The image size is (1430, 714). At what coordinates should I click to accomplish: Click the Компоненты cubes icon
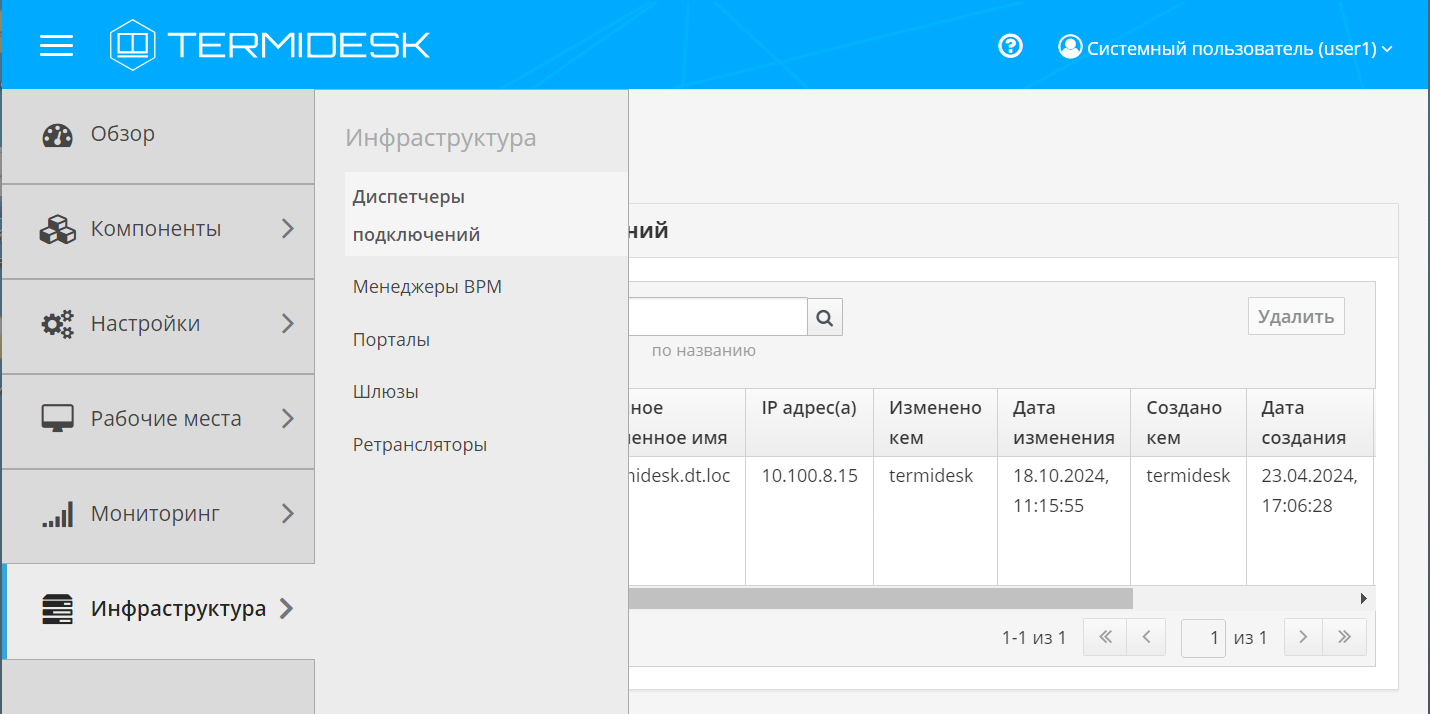click(x=57, y=230)
